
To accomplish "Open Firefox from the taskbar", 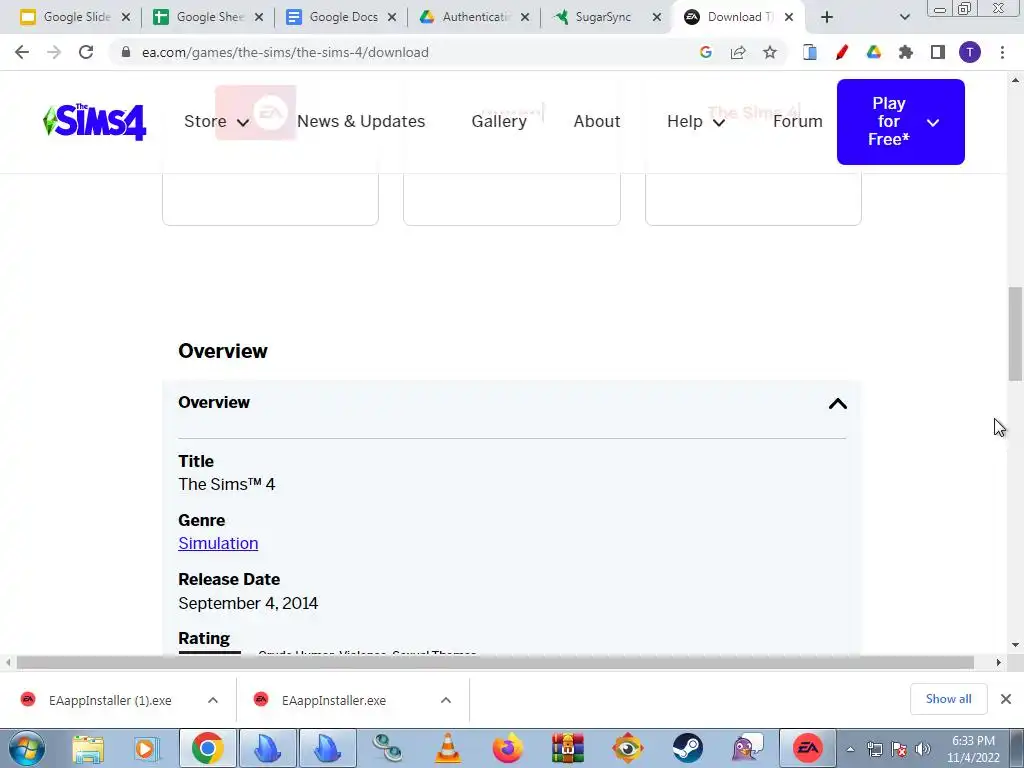I will coord(508,748).
